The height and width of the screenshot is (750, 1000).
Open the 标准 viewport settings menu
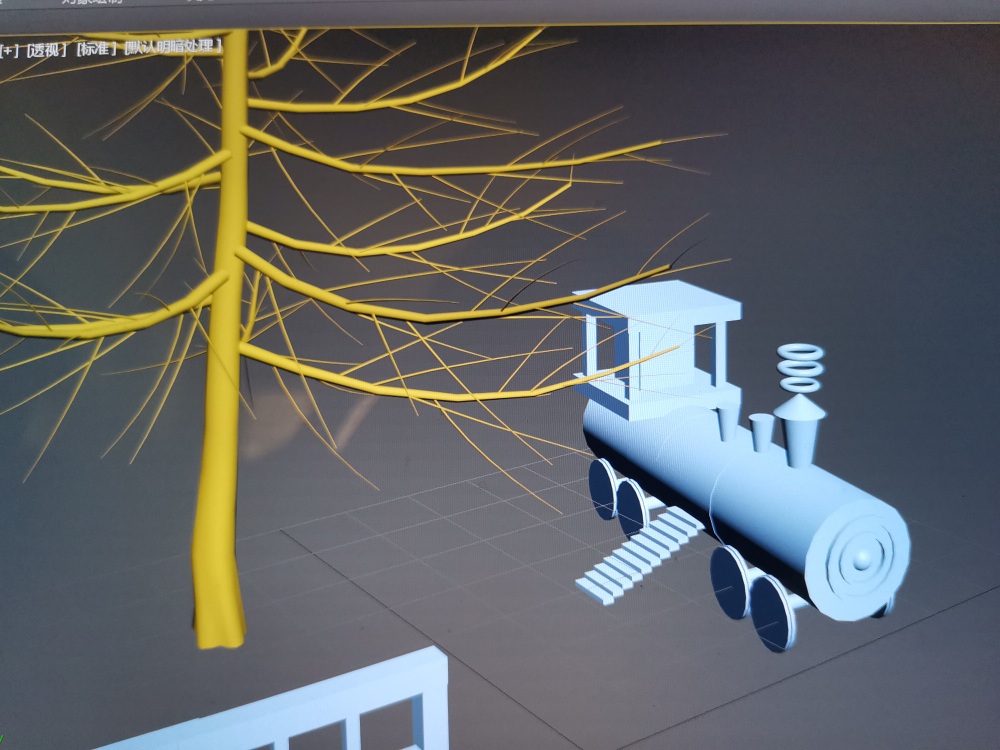[95, 49]
